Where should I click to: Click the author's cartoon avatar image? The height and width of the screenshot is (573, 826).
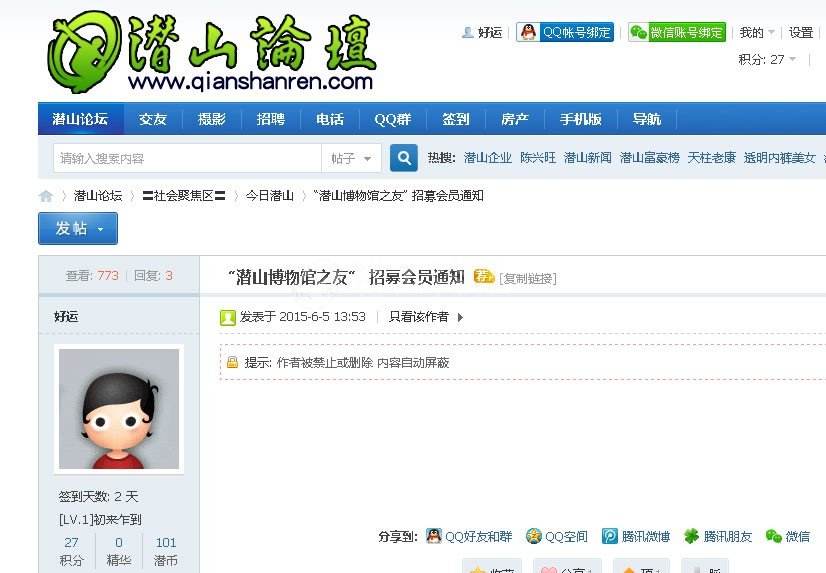point(119,409)
